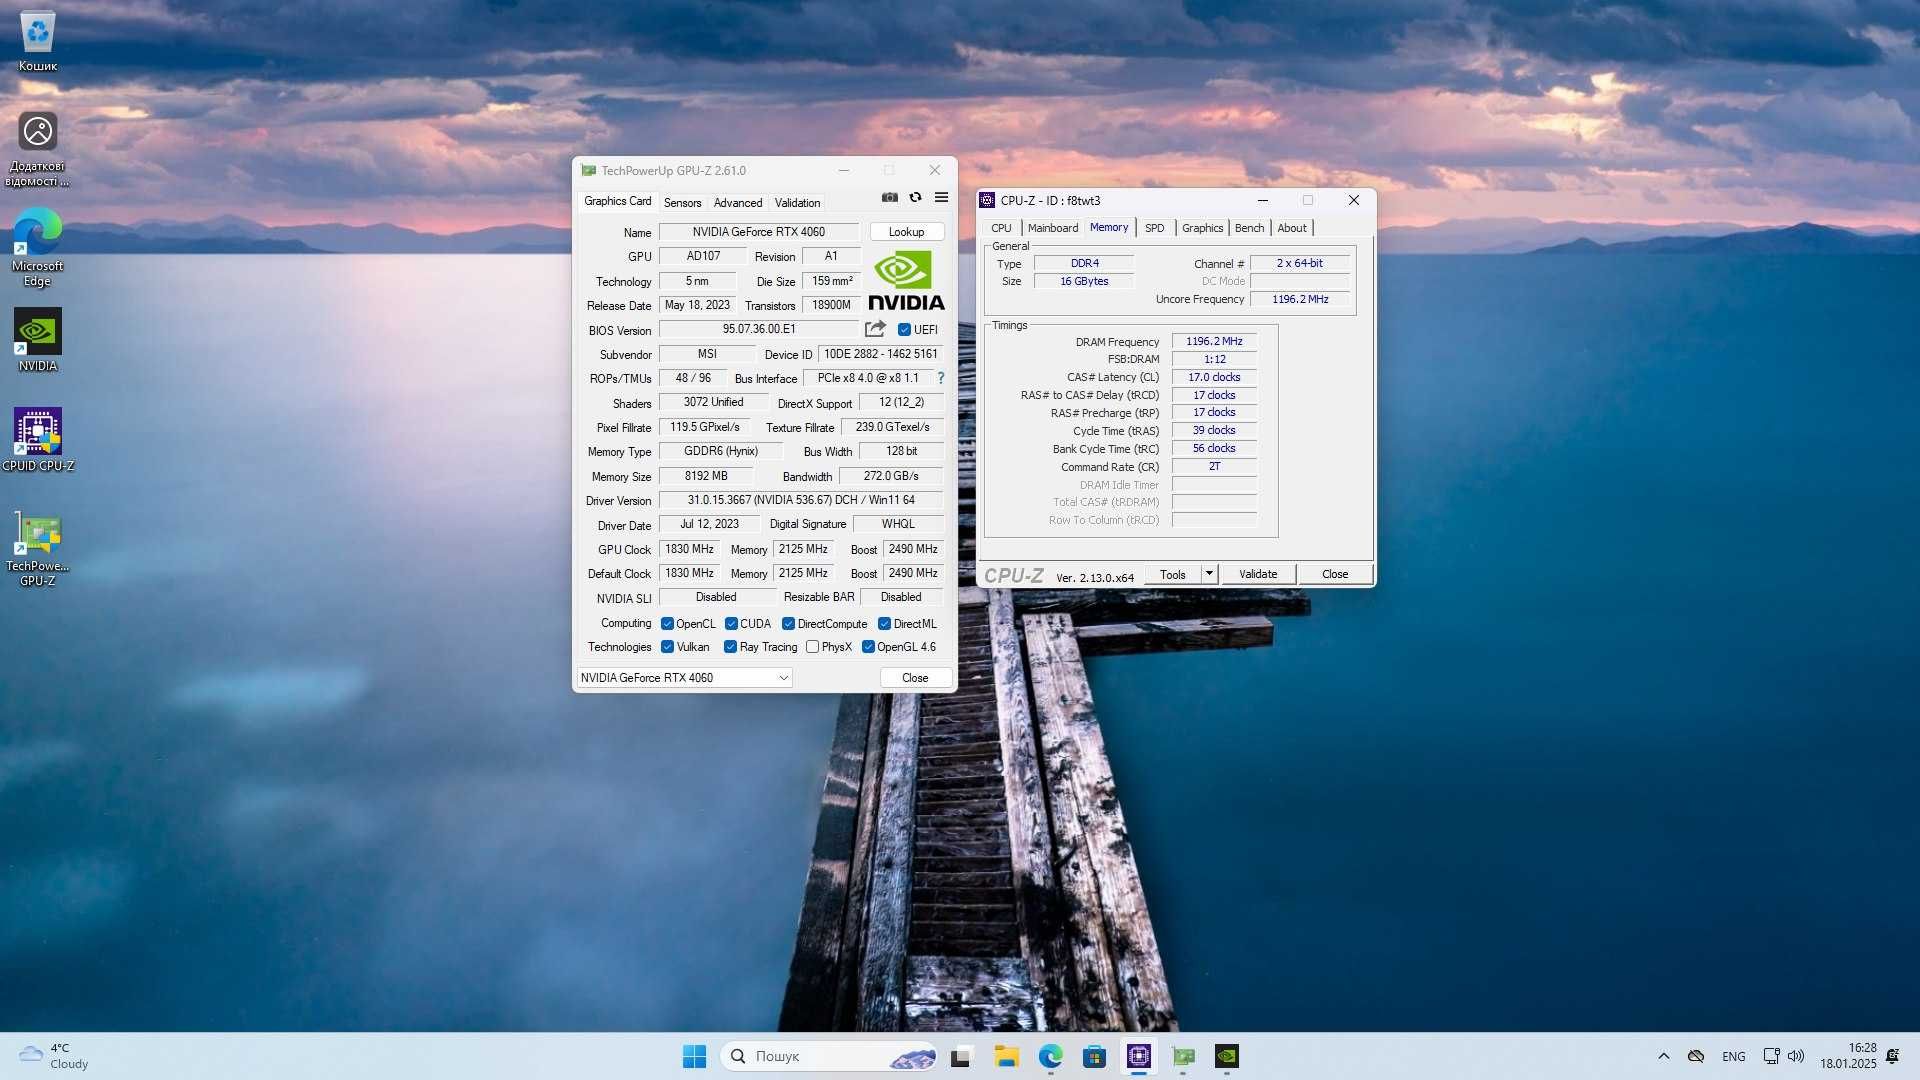The height and width of the screenshot is (1080, 1920).
Task: Select the CPUID CPU-Z desktop shortcut
Action: click(38, 439)
